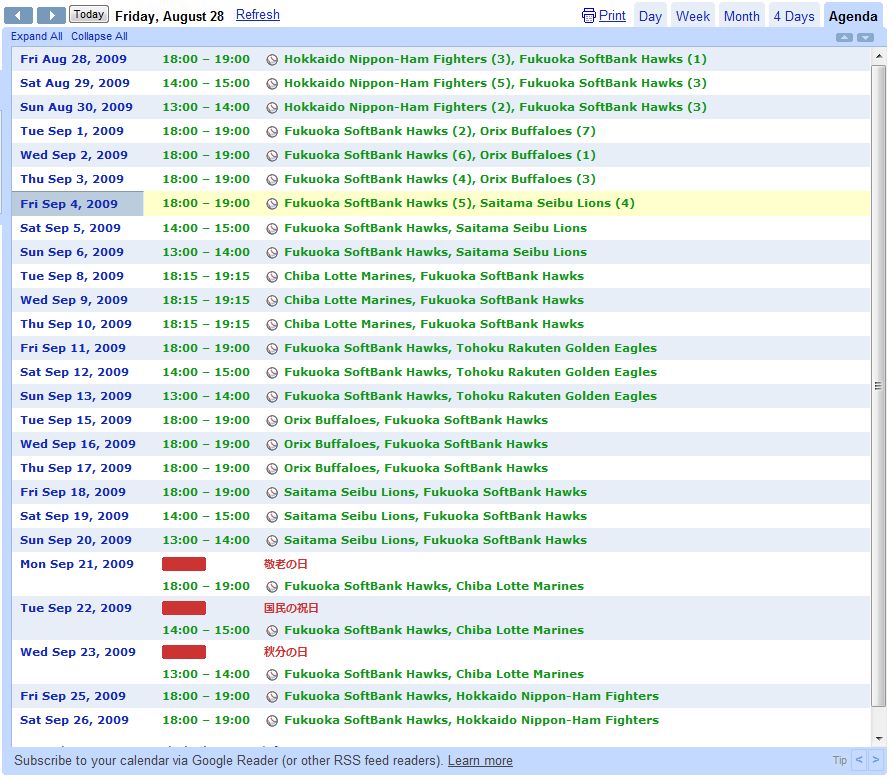Click red all-day bar on Mon Sep 21
The image size is (894, 779).
pyautogui.click(x=184, y=564)
